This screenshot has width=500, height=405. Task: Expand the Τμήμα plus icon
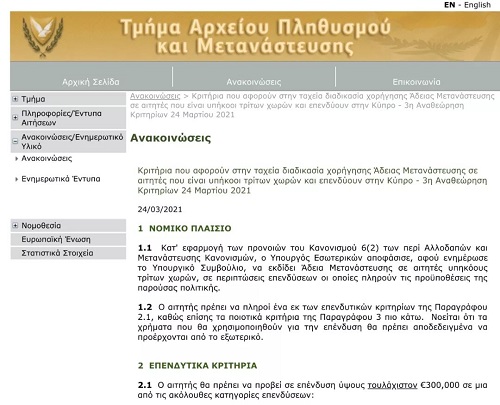click(15, 99)
